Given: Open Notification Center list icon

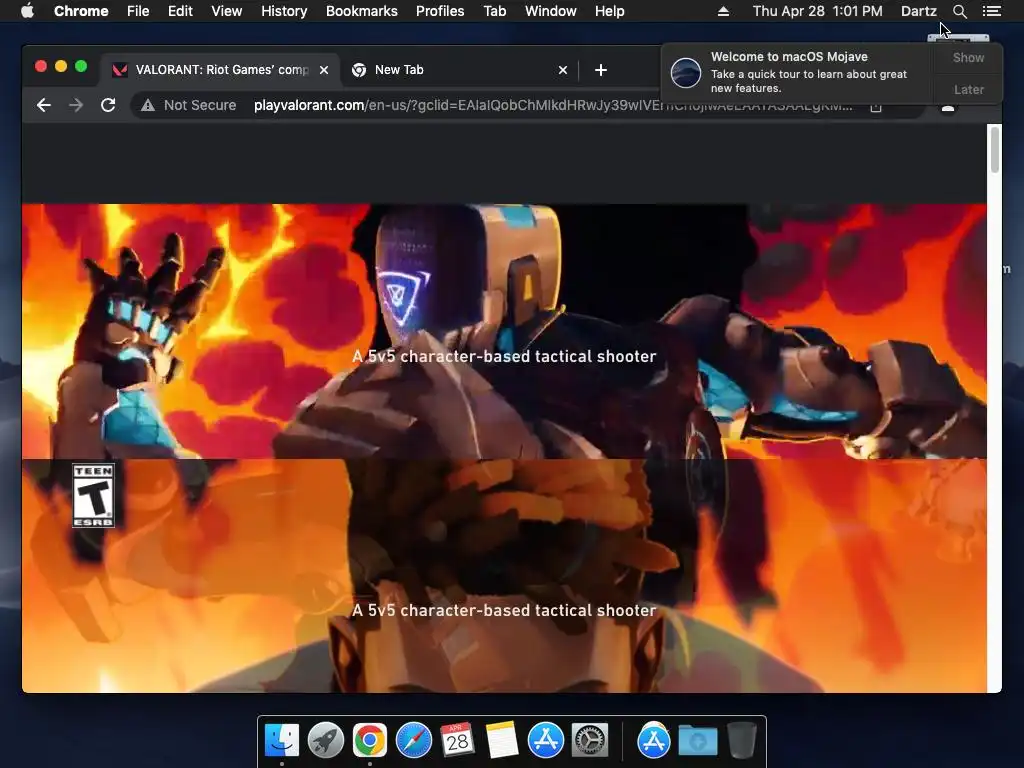Looking at the screenshot, I should click(x=991, y=11).
